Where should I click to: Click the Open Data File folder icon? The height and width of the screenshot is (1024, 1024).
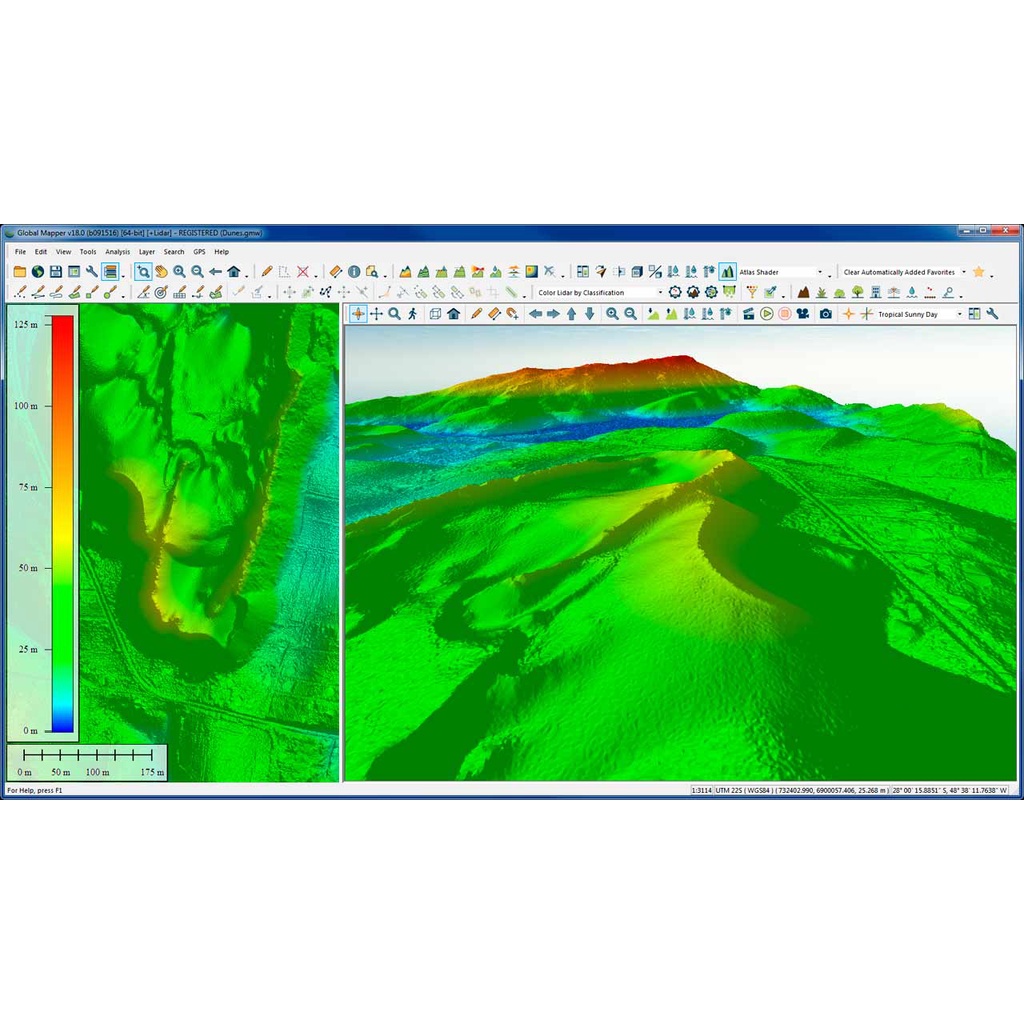pyautogui.click(x=20, y=272)
